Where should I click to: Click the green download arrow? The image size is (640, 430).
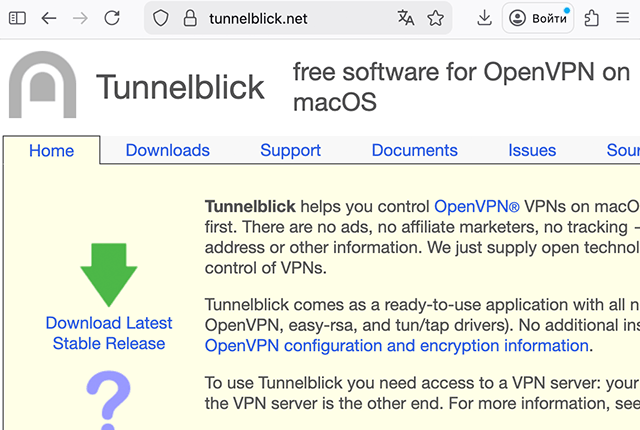point(109,273)
